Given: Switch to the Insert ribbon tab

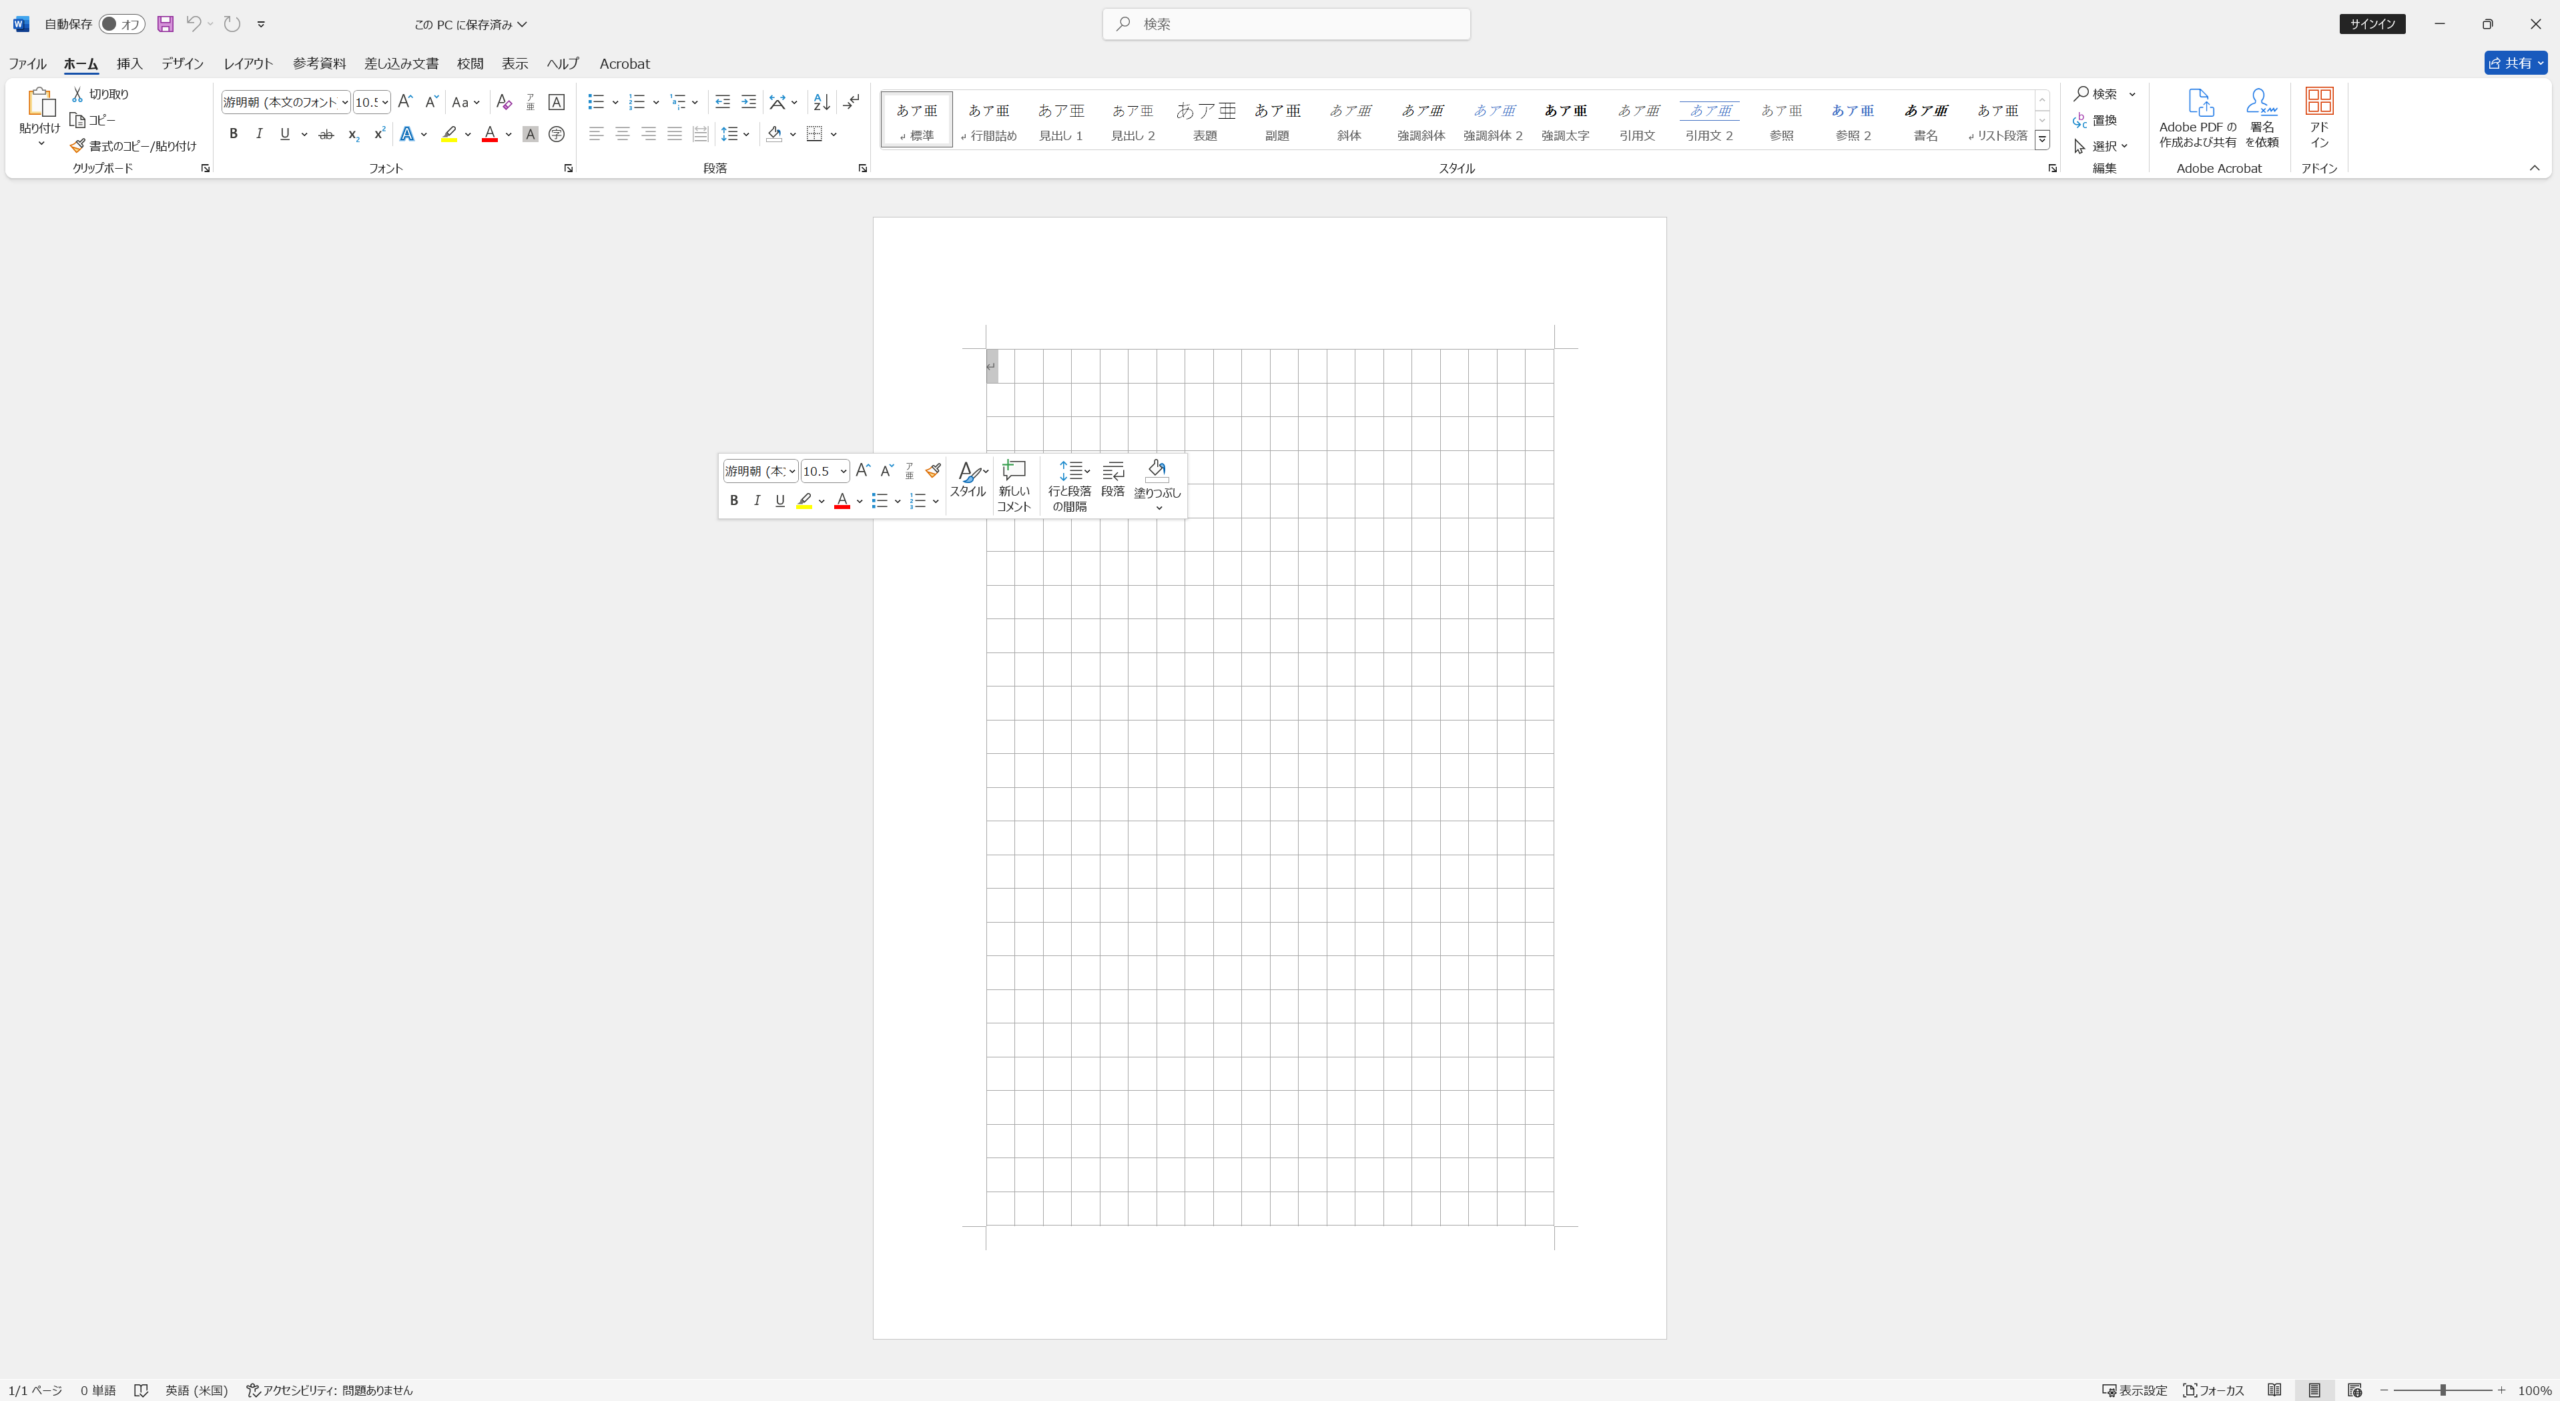Looking at the screenshot, I should click(x=129, y=63).
